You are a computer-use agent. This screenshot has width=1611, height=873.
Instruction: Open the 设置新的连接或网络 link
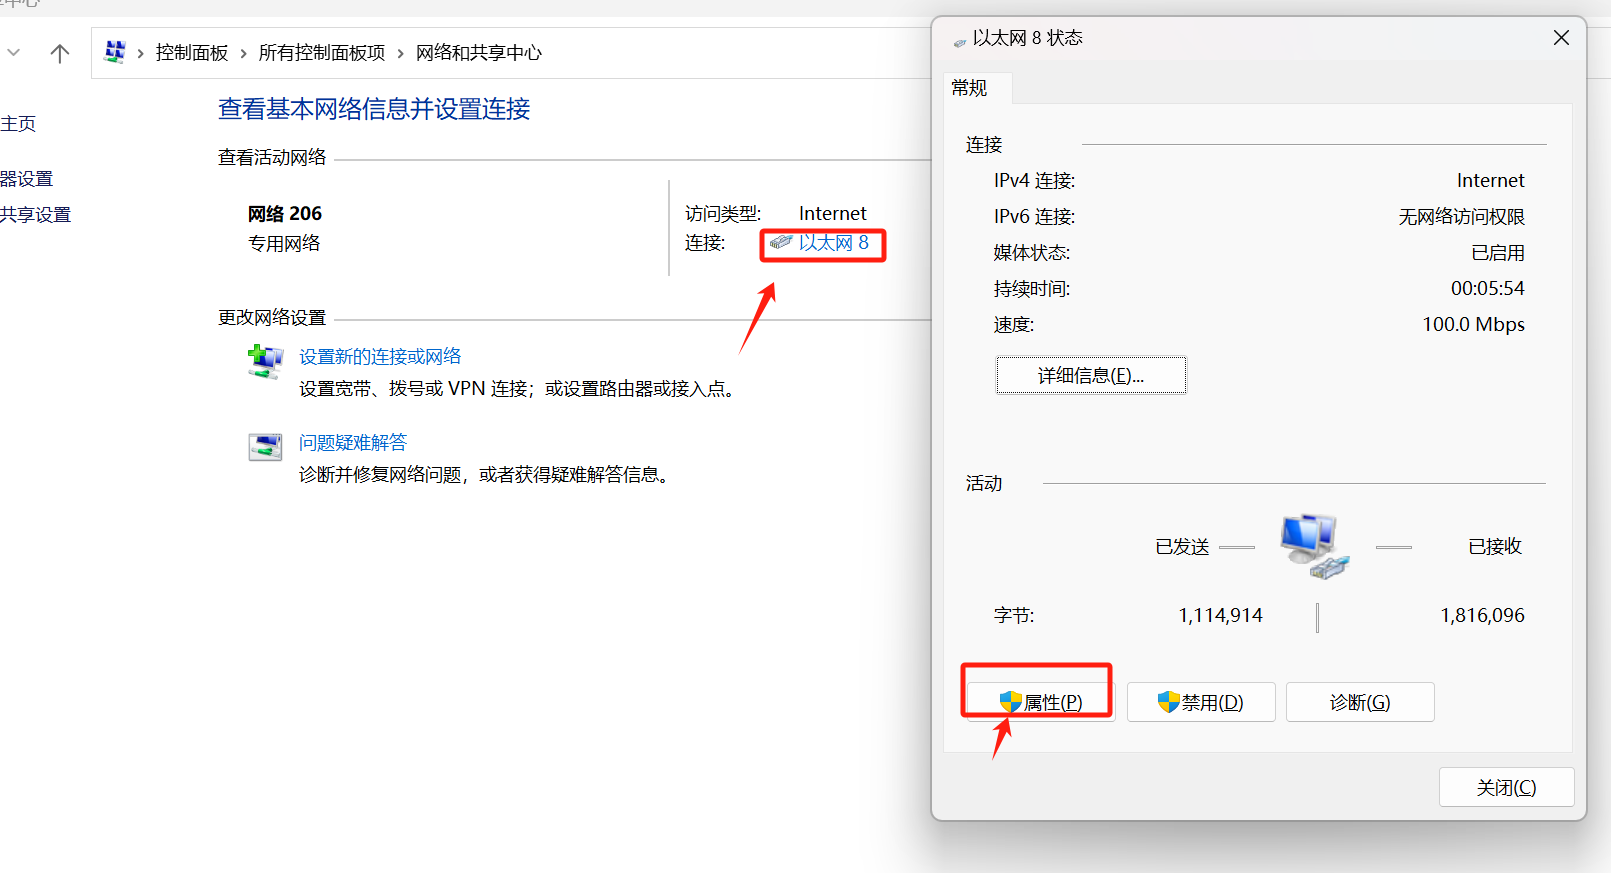pyautogui.click(x=380, y=357)
